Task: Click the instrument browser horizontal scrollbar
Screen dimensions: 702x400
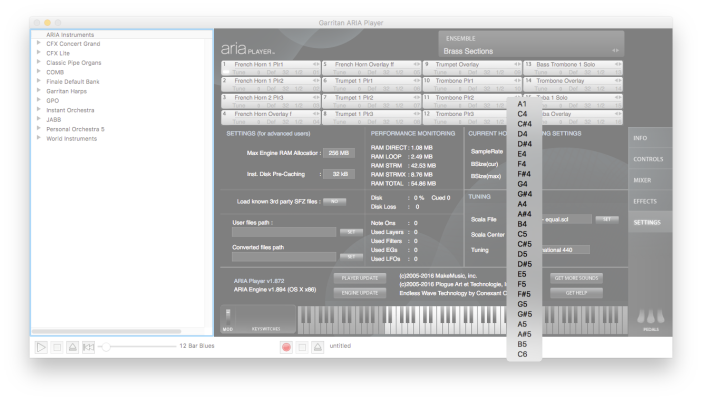Action: point(107,331)
